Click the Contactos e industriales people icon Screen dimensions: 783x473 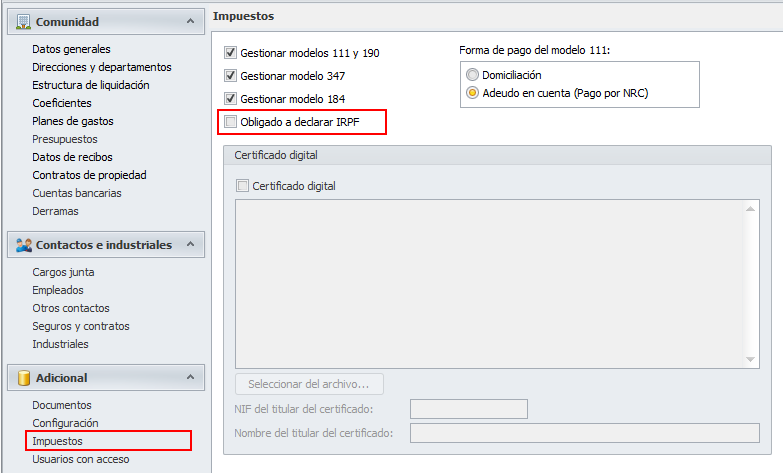coord(23,245)
